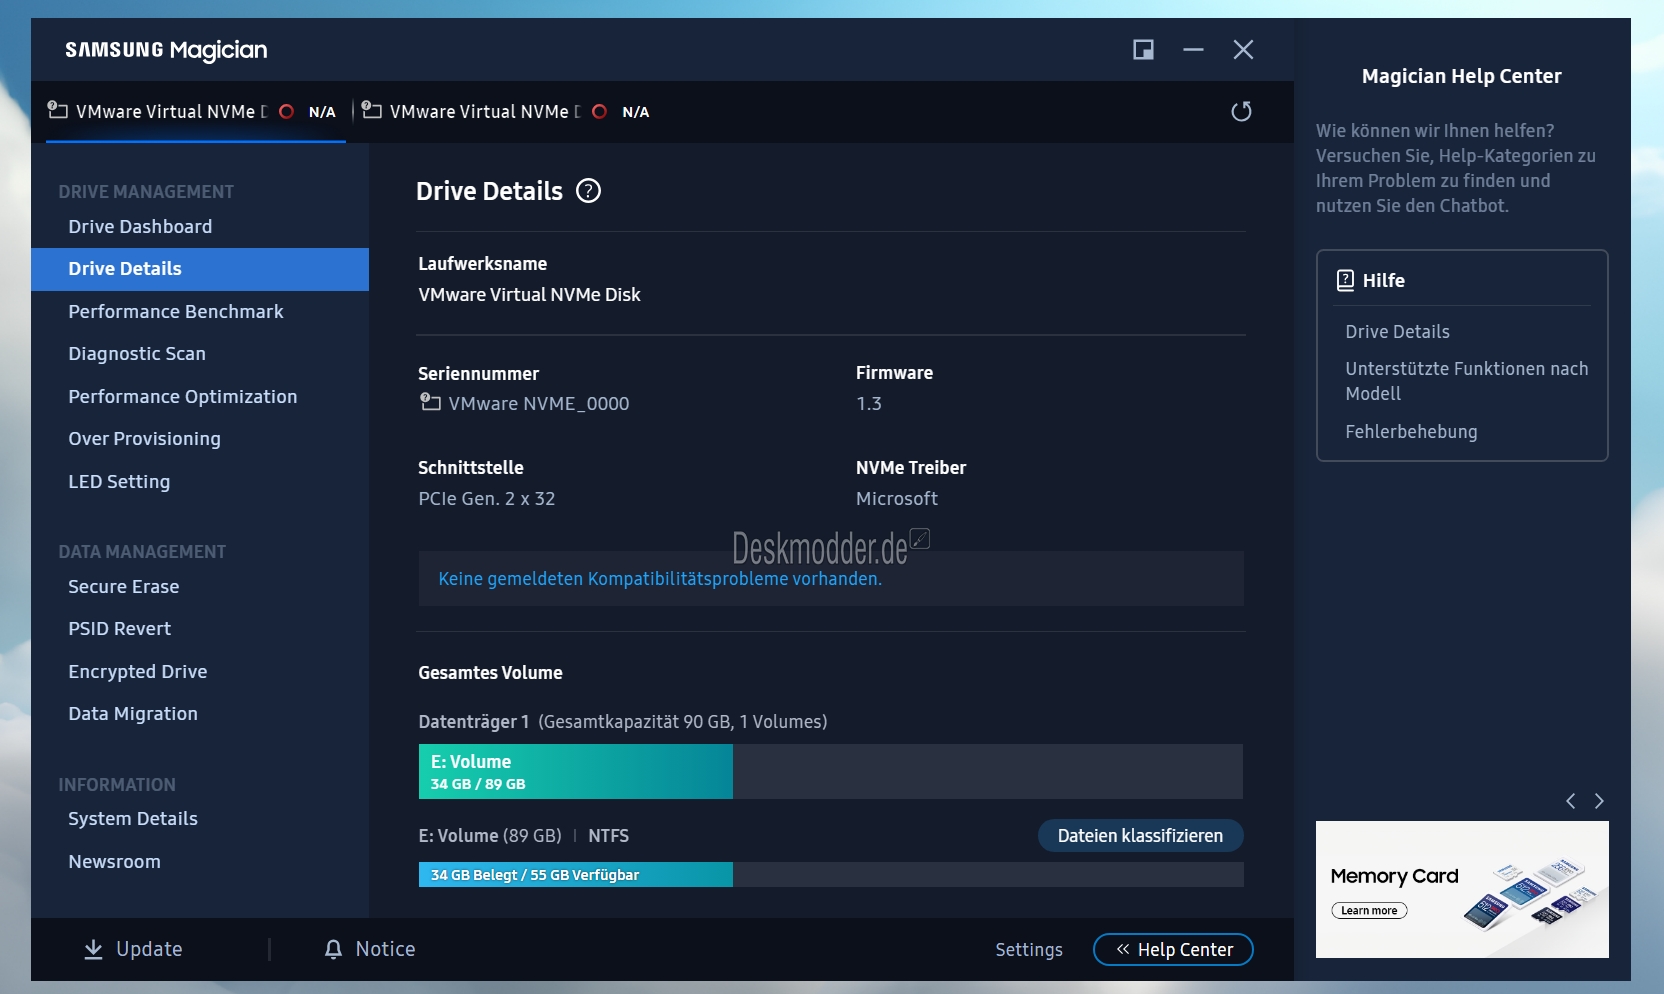Collapse the Help Center panel

click(x=1173, y=949)
